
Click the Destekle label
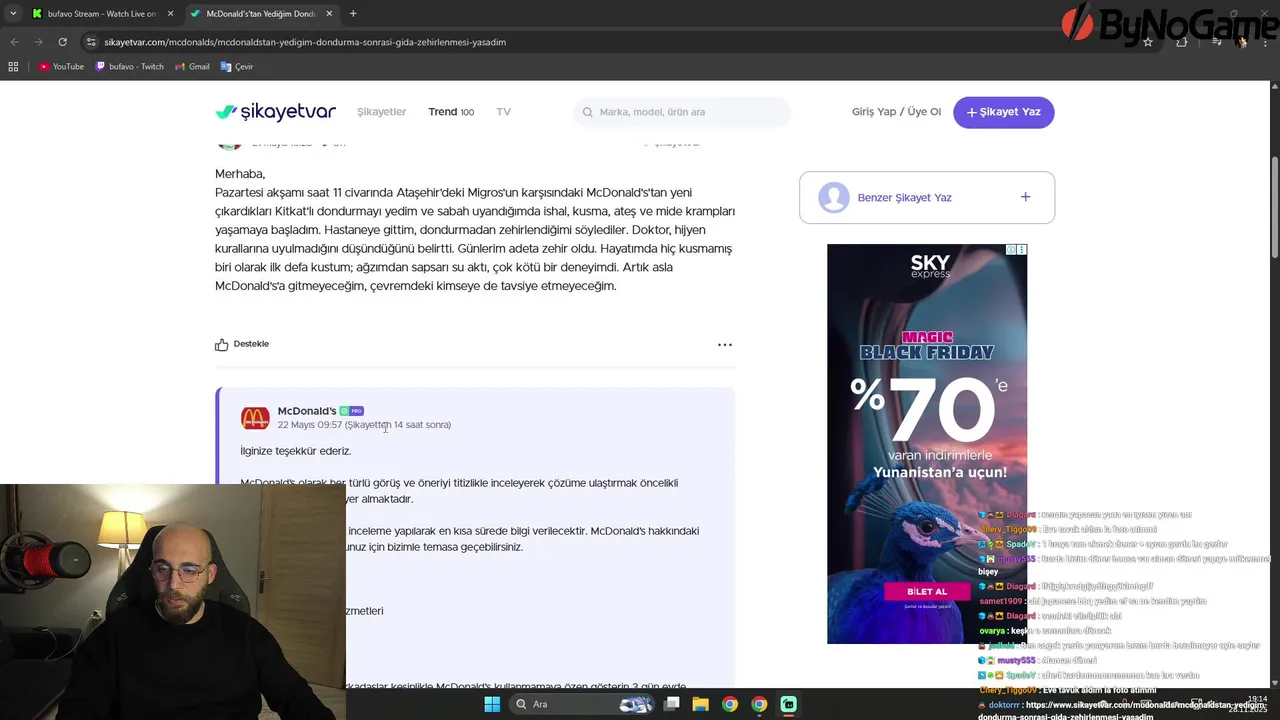251,344
